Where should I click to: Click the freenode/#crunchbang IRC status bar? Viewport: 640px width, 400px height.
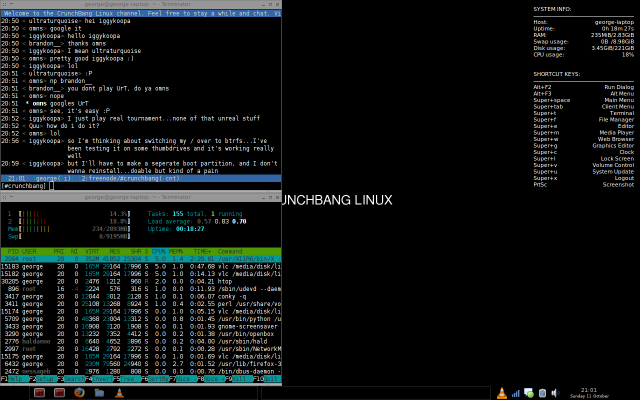141,178
